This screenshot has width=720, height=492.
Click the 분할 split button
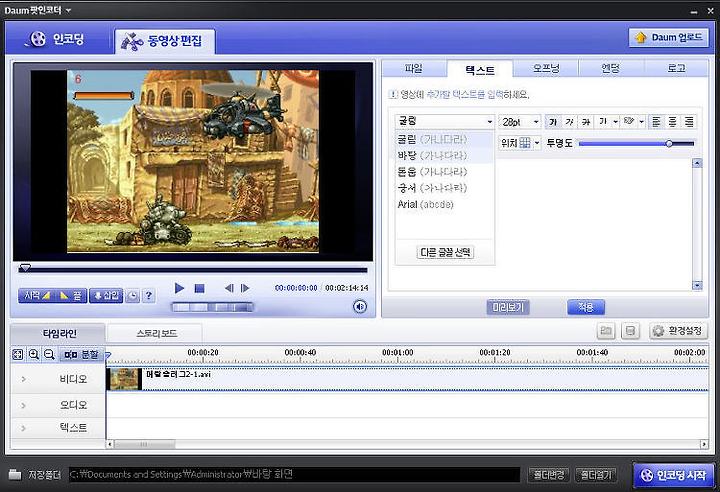click(81, 355)
